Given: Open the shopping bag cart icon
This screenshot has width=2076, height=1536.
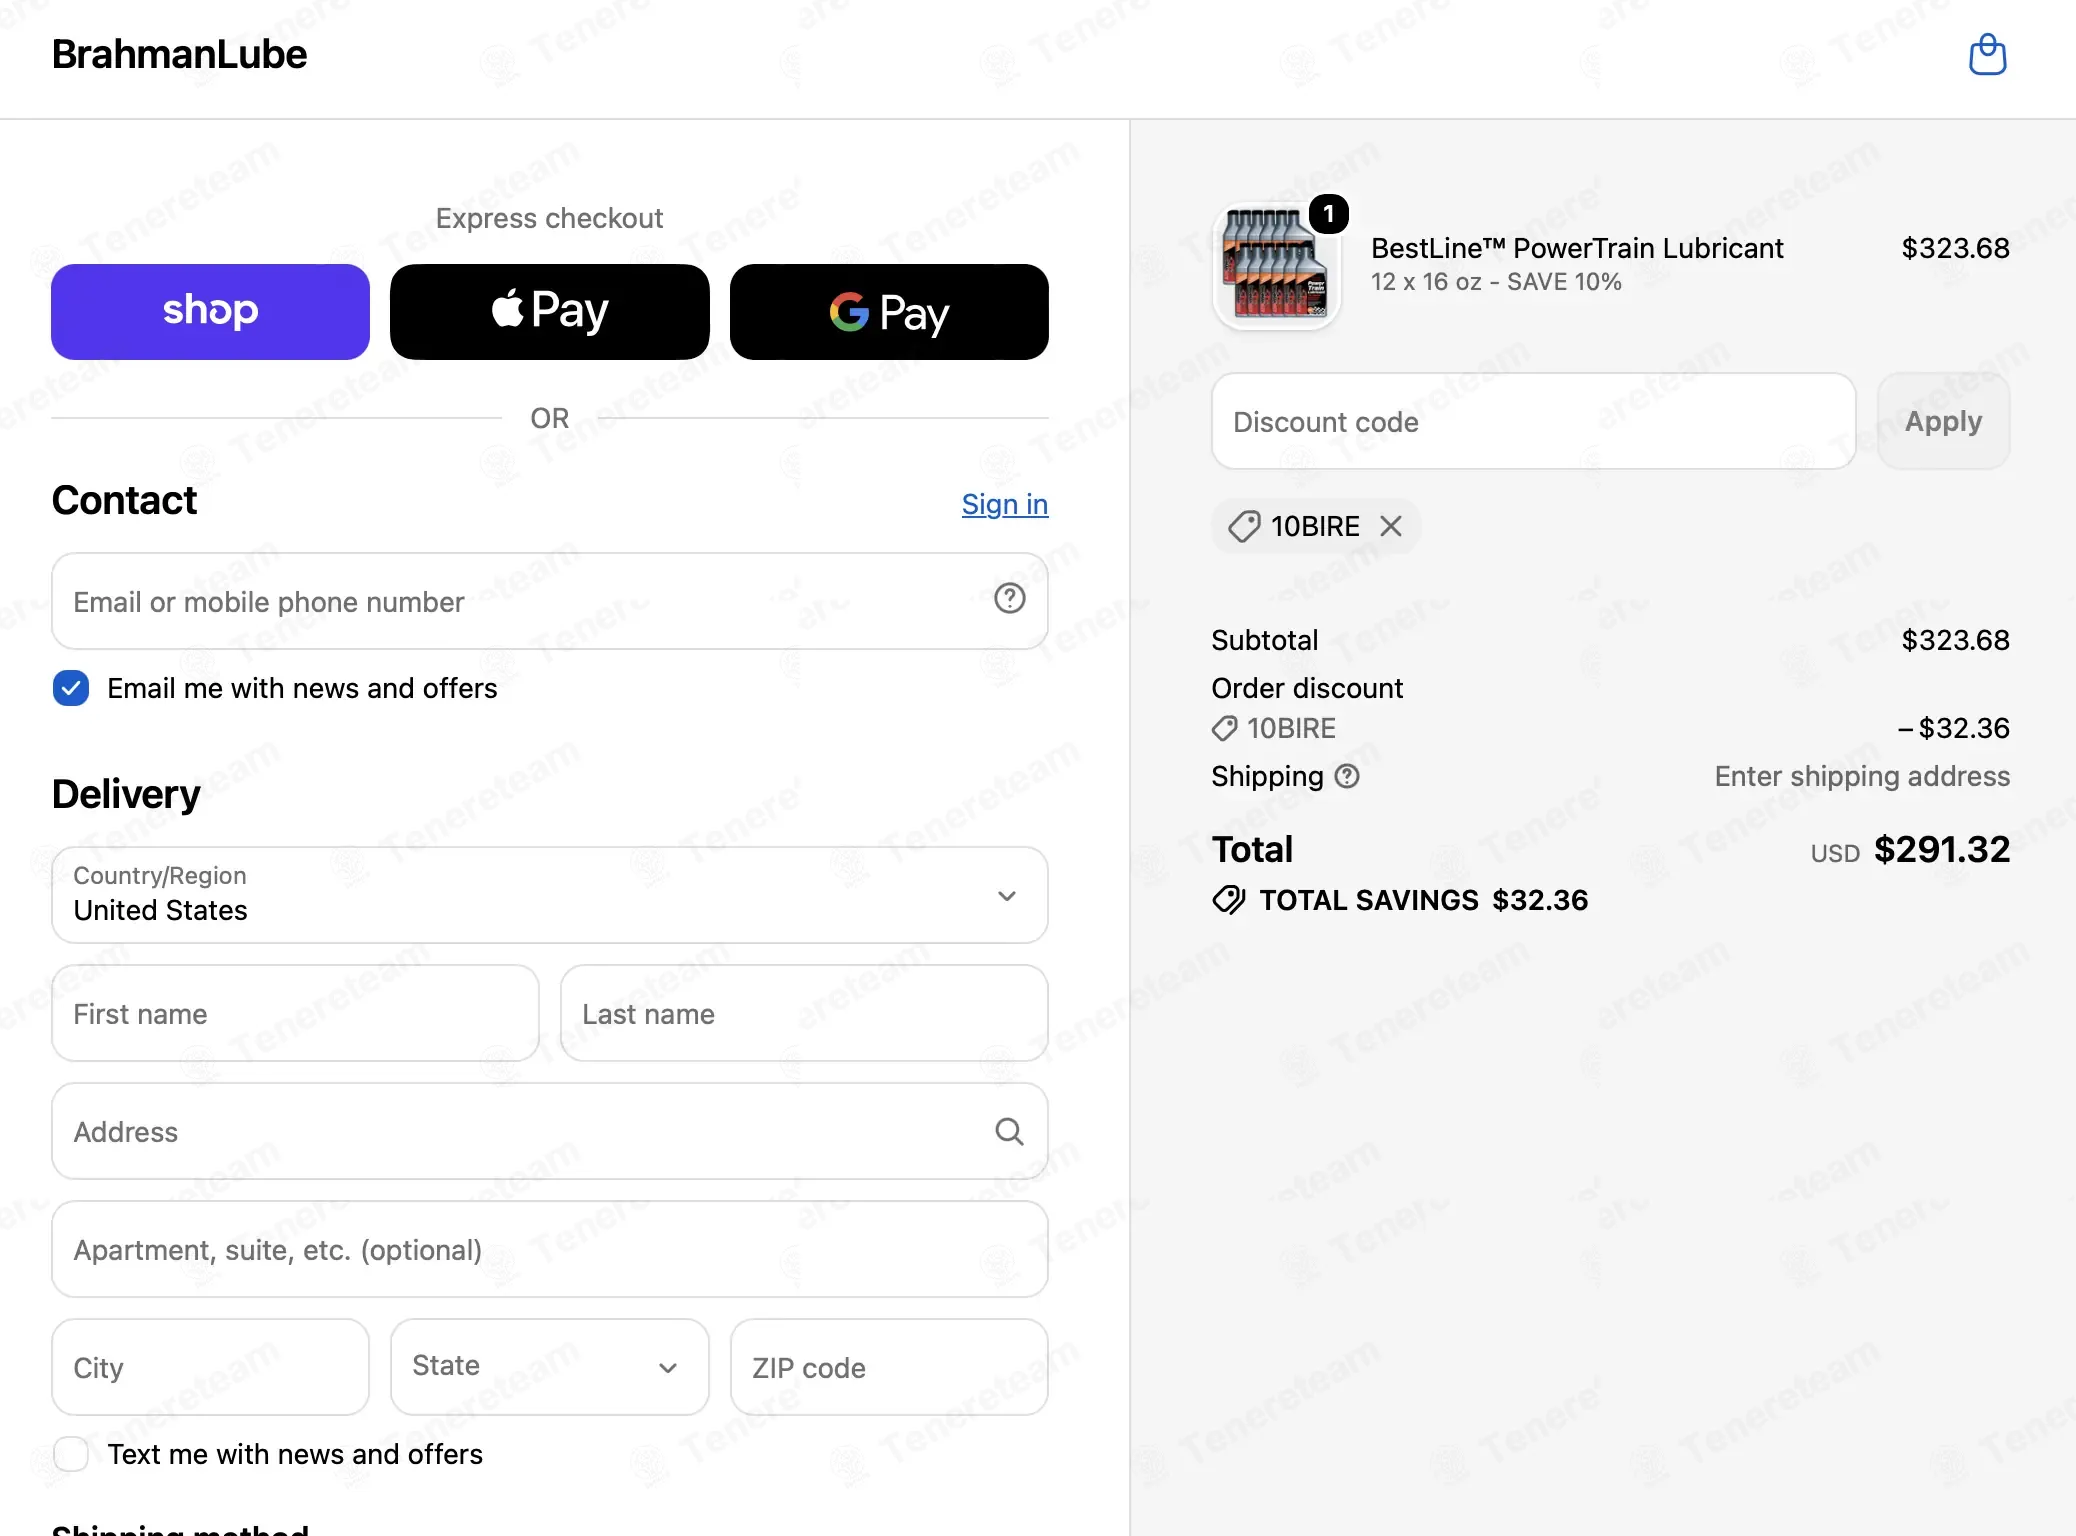Looking at the screenshot, I should [1987, 55].
